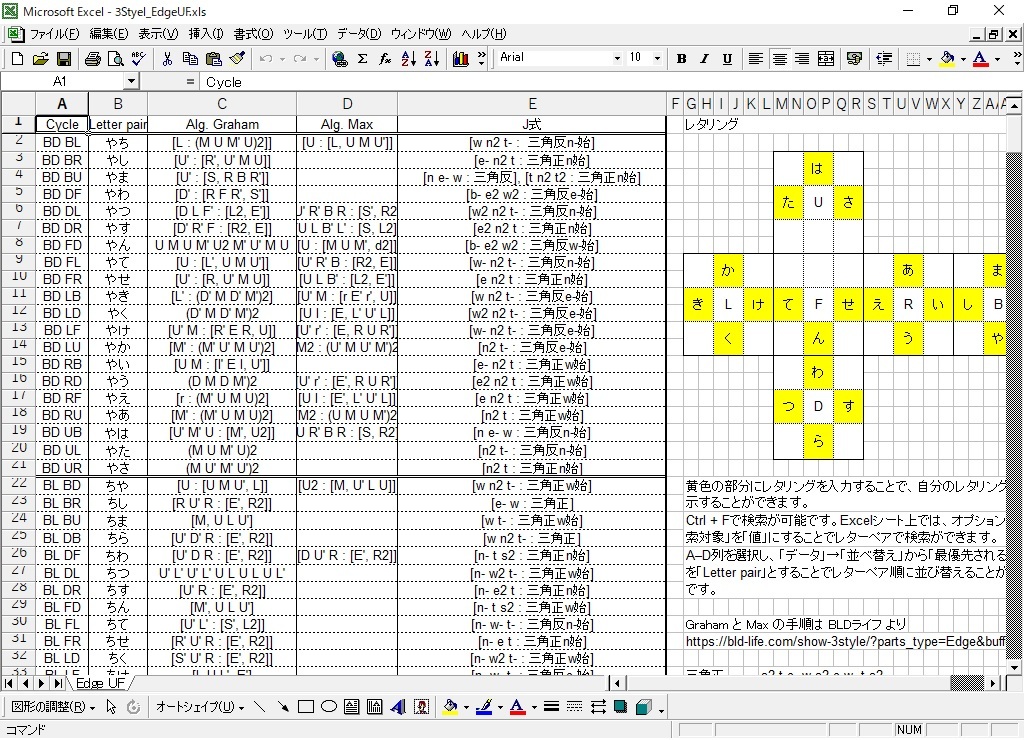The image size is (1024, 740).
Task: Open the Arrow Style options
Action: pos(598,707)
